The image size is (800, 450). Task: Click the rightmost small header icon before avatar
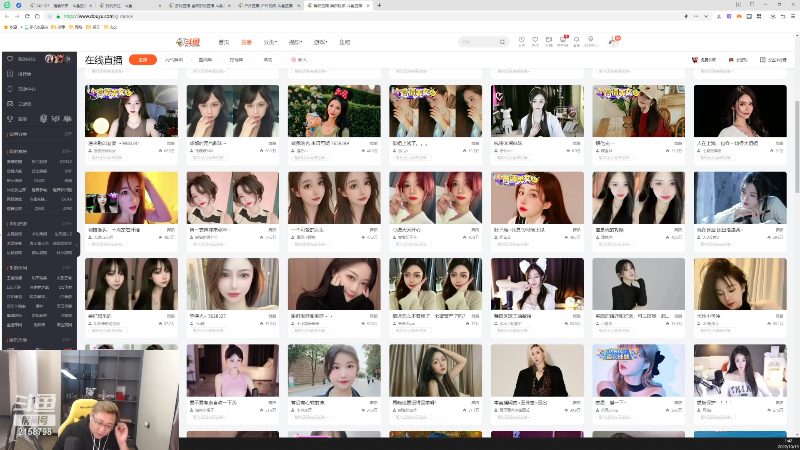click(590, 40)
